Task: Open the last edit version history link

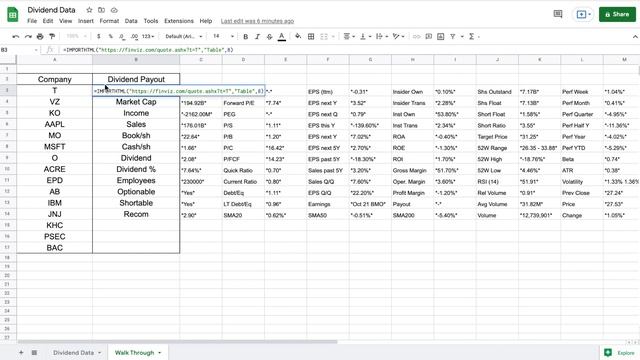Action: (x=257, y=21)
